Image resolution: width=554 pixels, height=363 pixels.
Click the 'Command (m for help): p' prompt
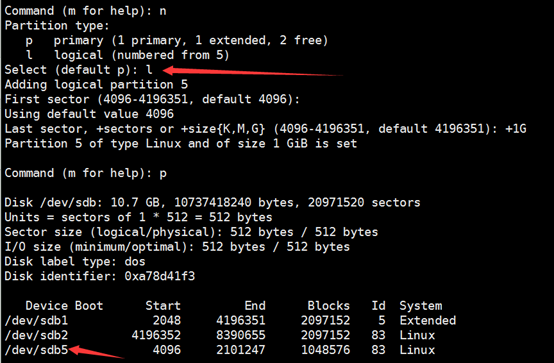(x=86, y=174)
